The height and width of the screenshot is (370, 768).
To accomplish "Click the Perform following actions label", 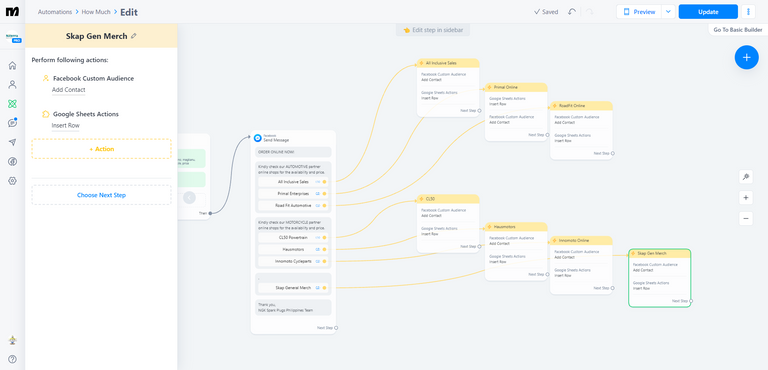I will click(x=70, y=60).
